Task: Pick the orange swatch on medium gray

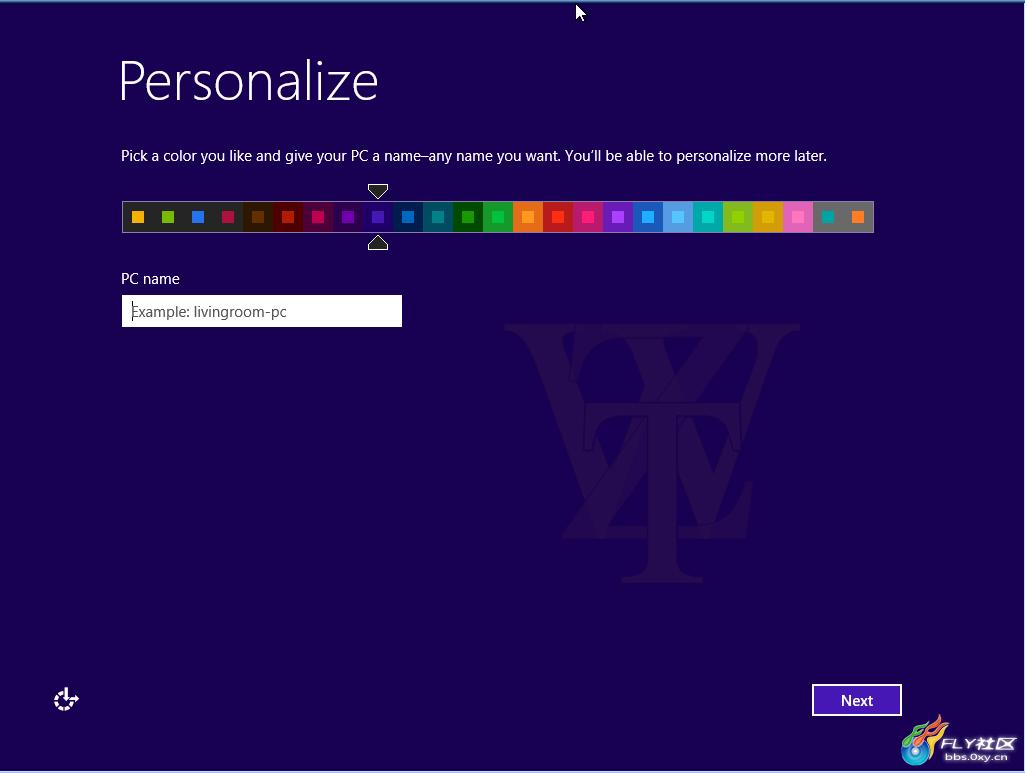Action: click(x=858, y=217)
